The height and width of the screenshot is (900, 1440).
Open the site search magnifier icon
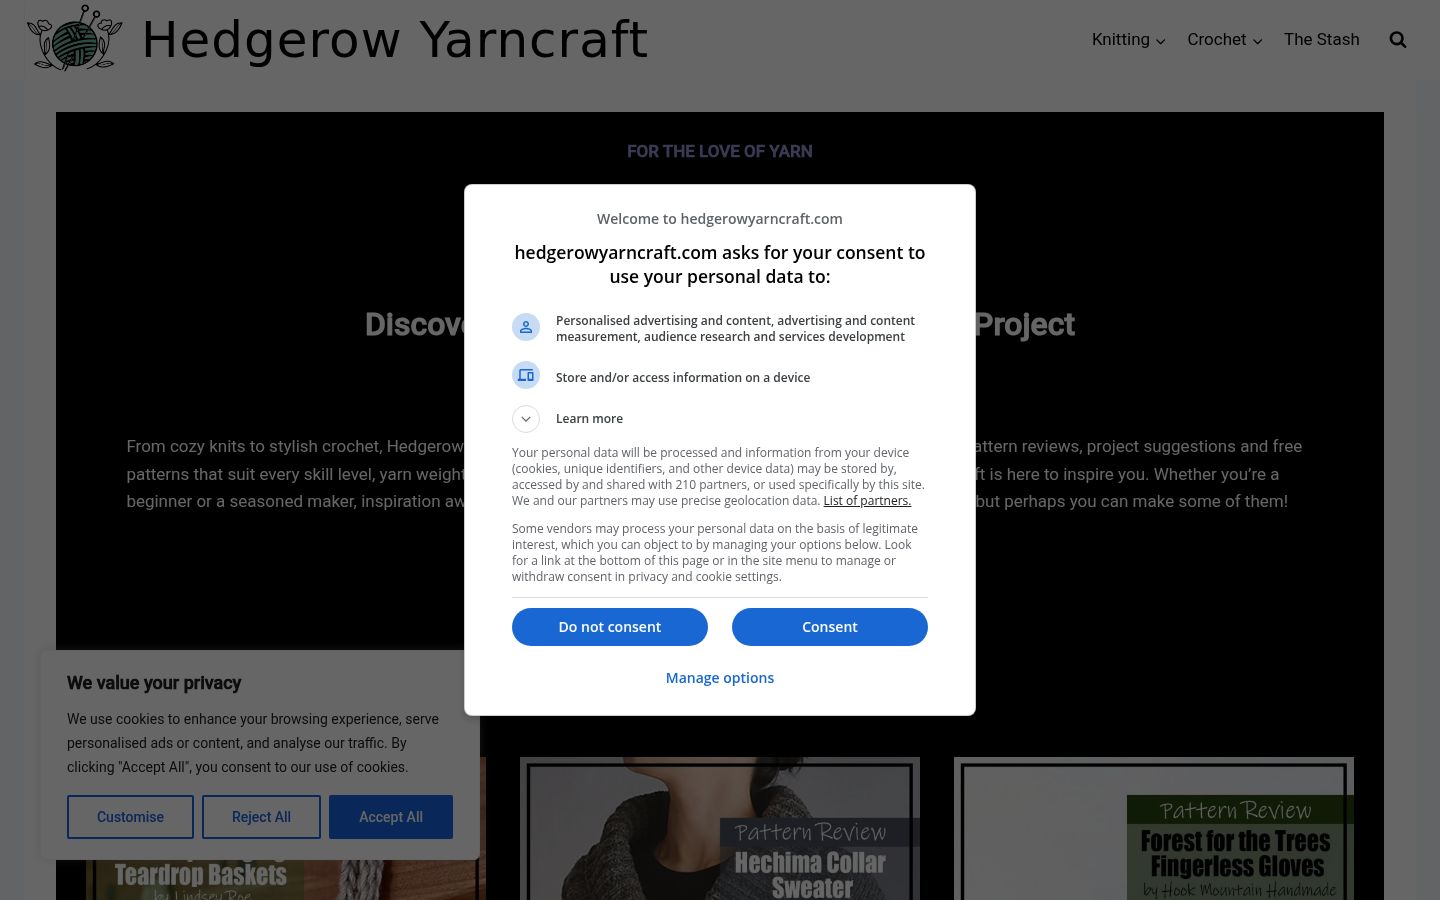click(1398, 40)
